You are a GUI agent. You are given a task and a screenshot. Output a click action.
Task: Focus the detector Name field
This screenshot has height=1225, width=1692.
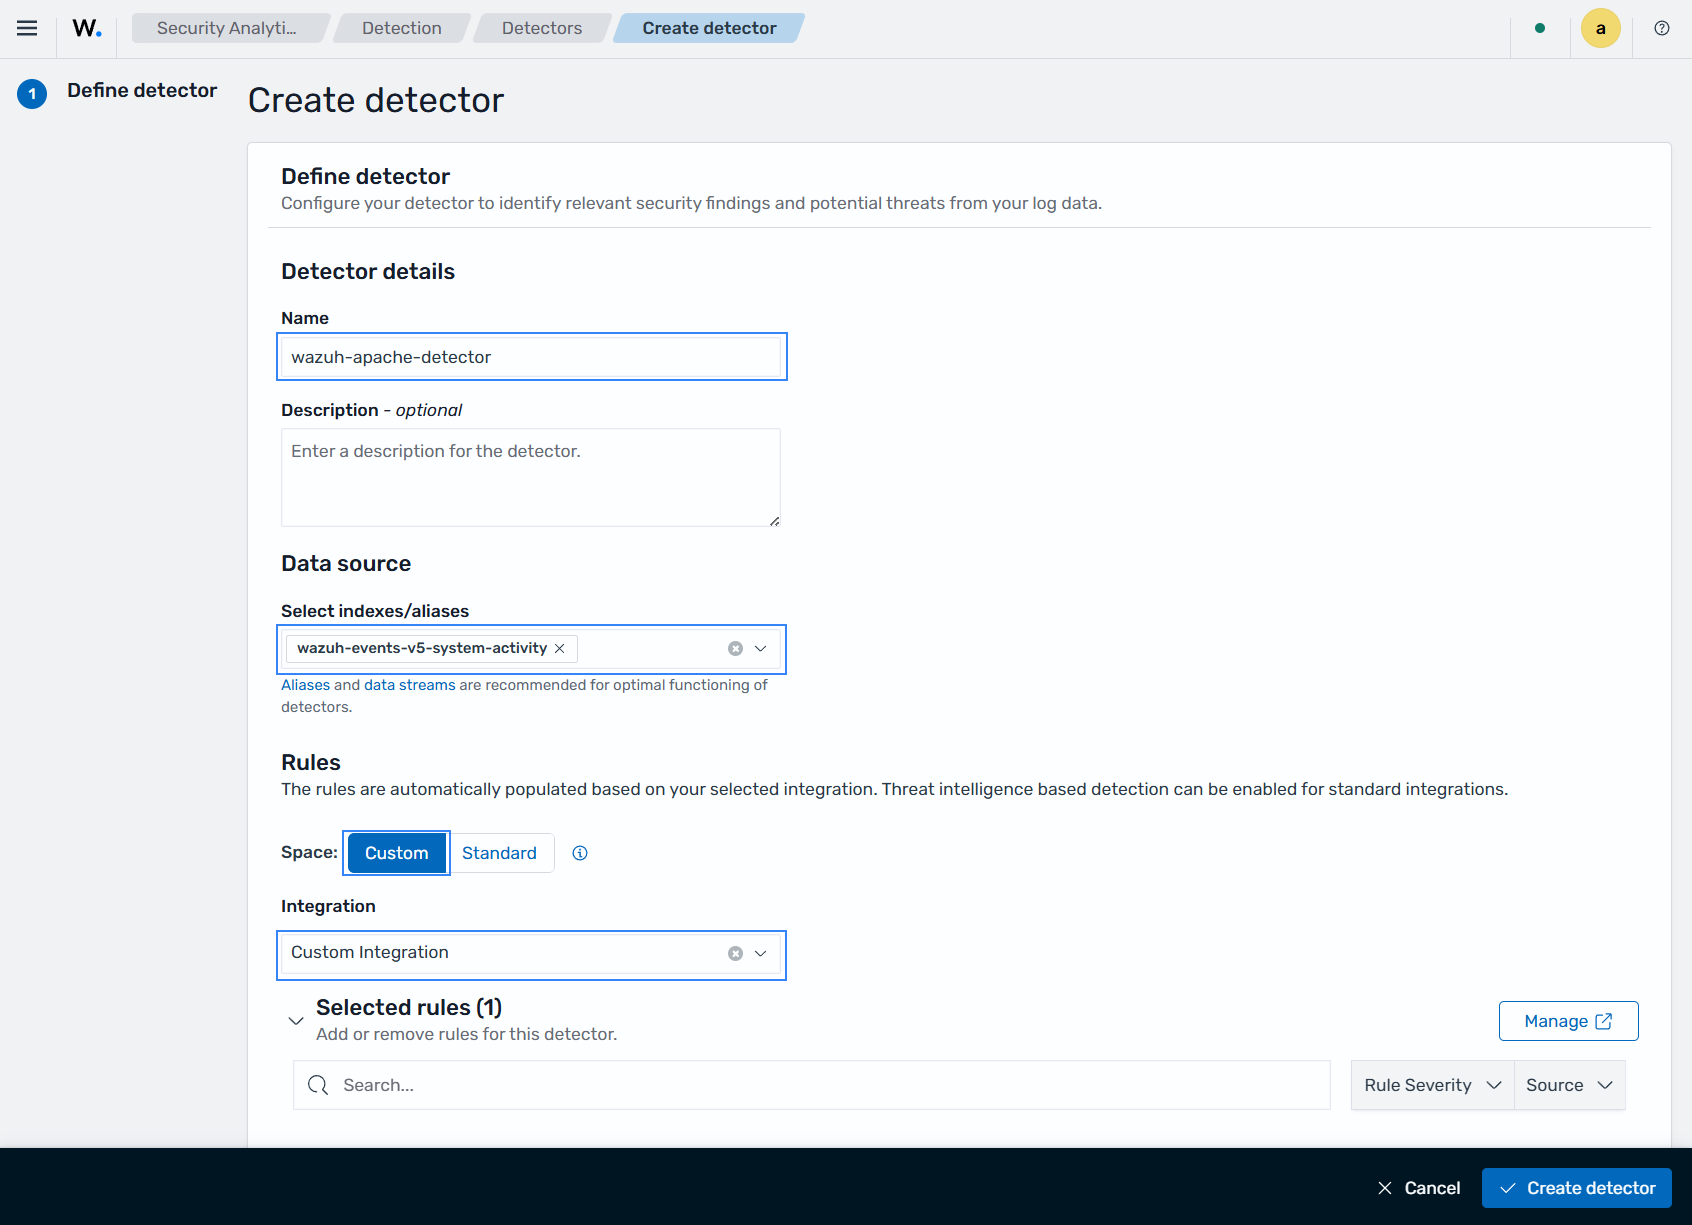click(531, 357)
